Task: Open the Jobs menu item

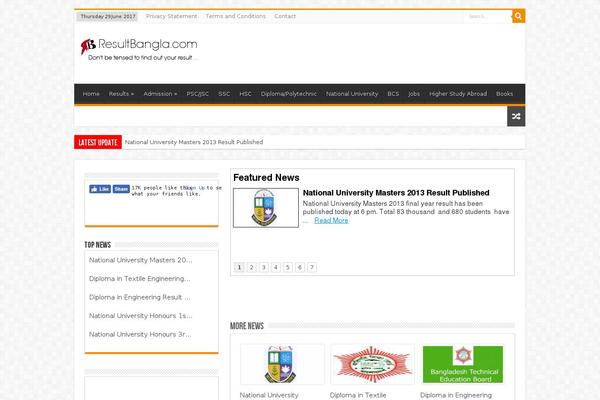Action: [x=414, y=94]
